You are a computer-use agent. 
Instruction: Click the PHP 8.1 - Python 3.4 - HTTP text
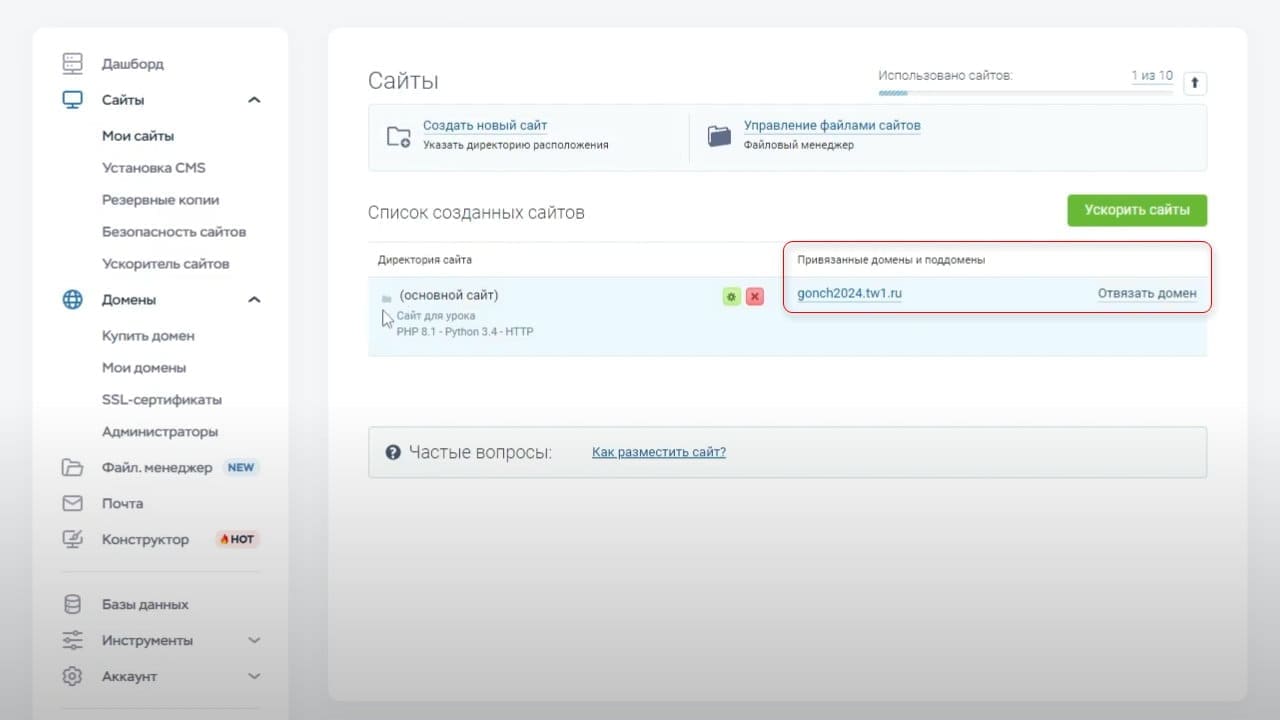pos(465,331)
